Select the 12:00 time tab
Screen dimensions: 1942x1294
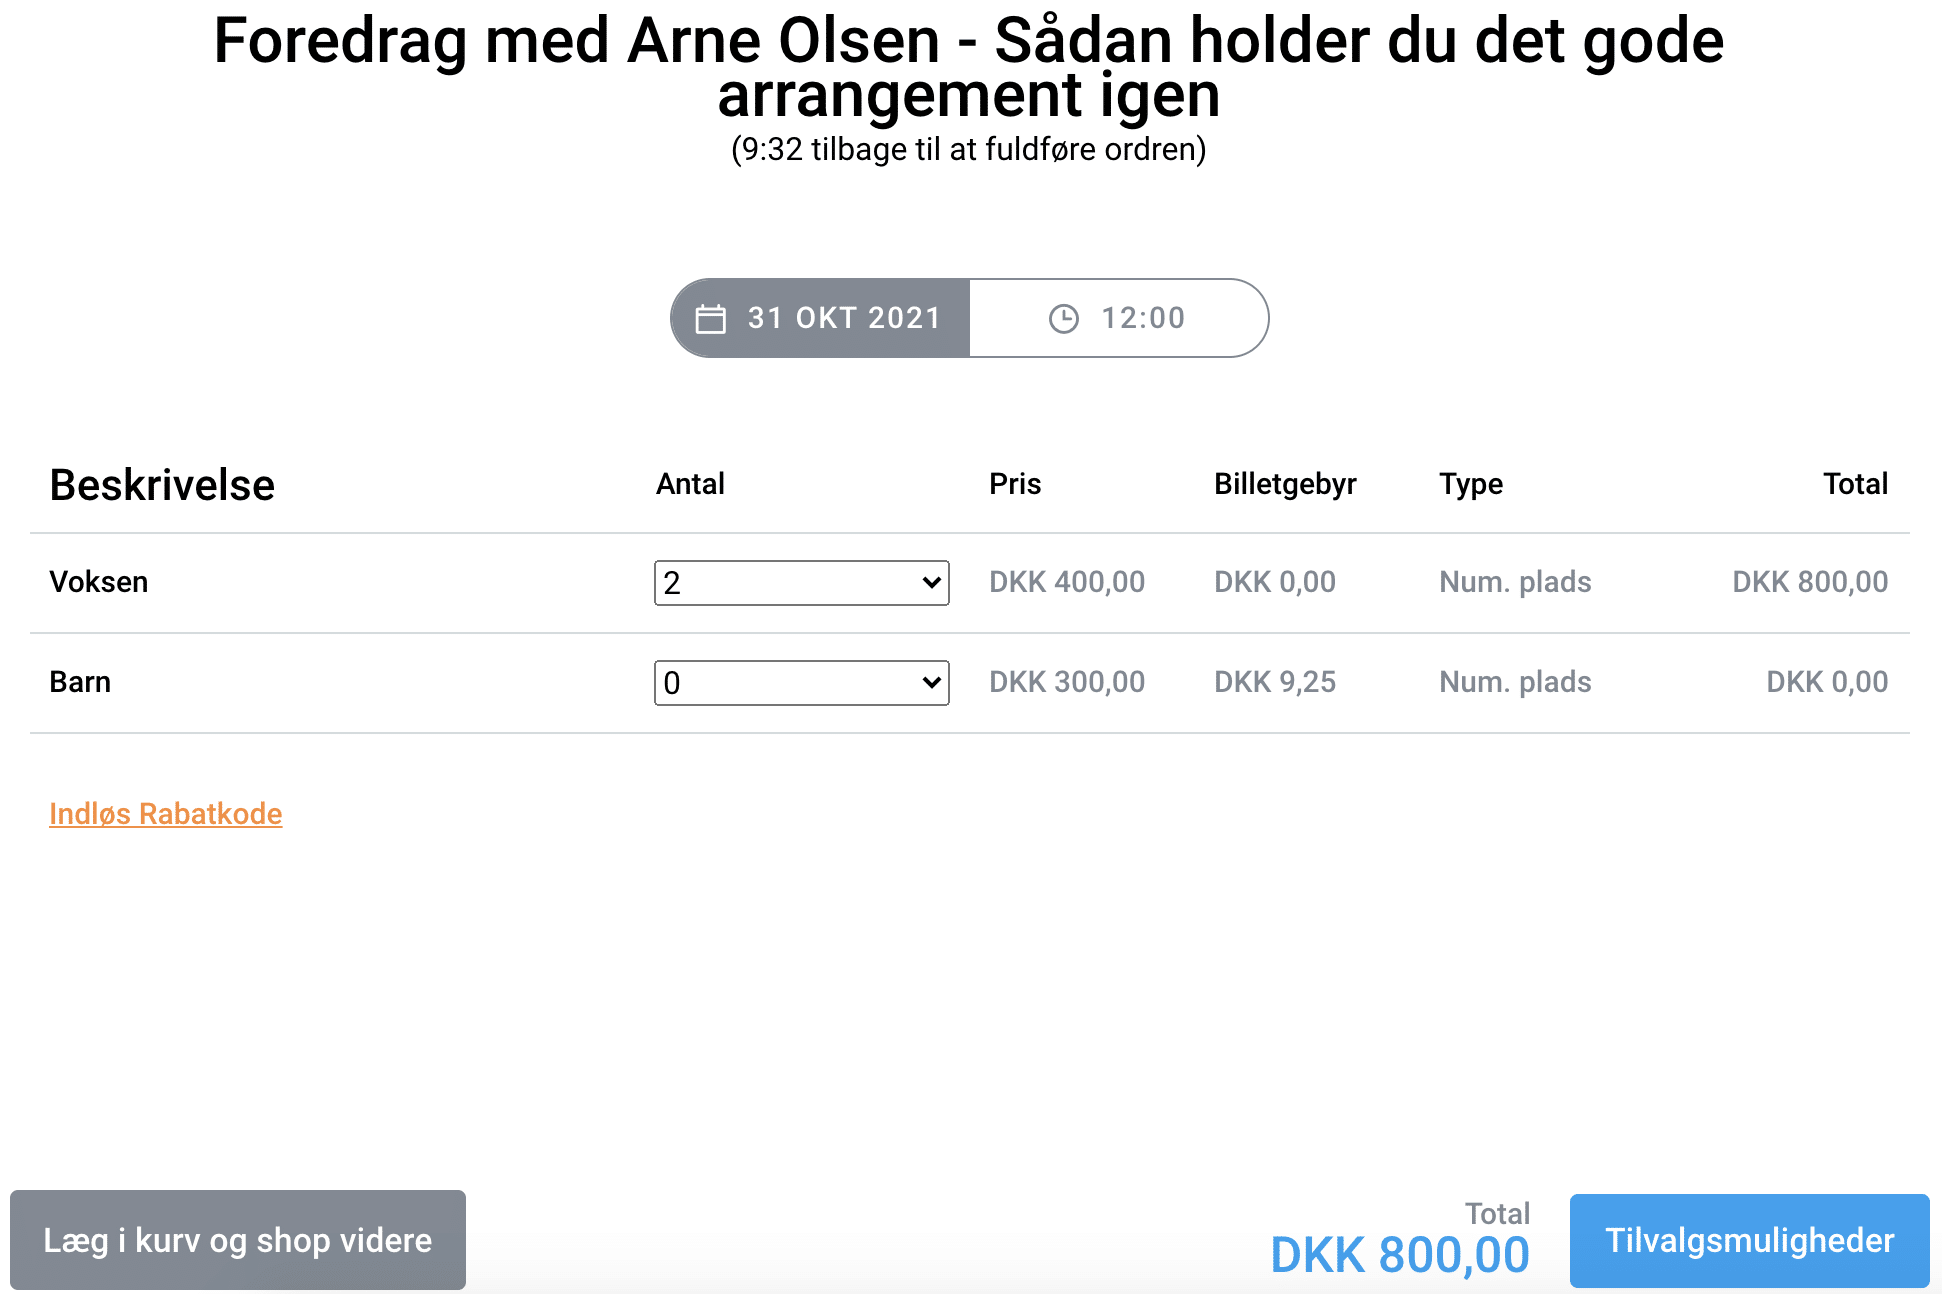tap(1119, 318)
